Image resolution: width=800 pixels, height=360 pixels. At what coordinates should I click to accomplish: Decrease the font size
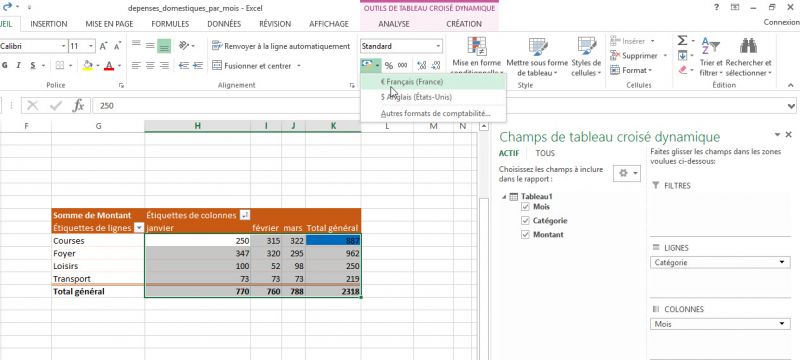[117, 46]
